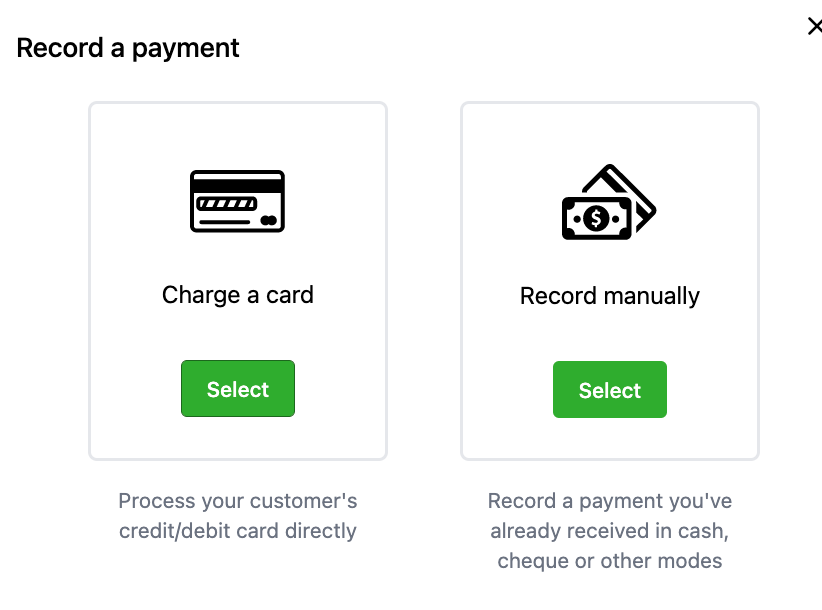
Task: Click the "Record a payment you've" description line
Action: pos(610,500)
